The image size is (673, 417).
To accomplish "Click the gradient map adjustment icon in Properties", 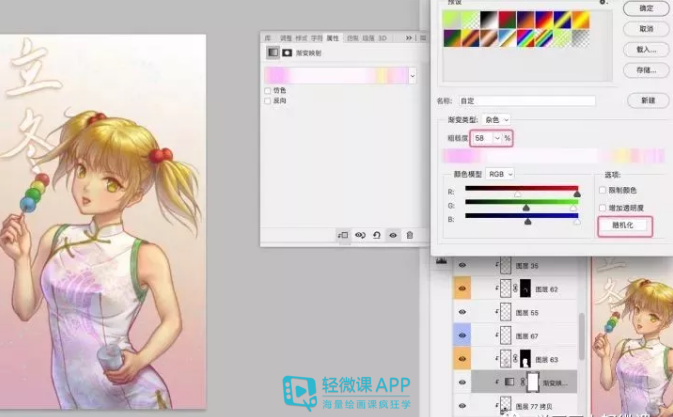I will click(x=273, y=52).
